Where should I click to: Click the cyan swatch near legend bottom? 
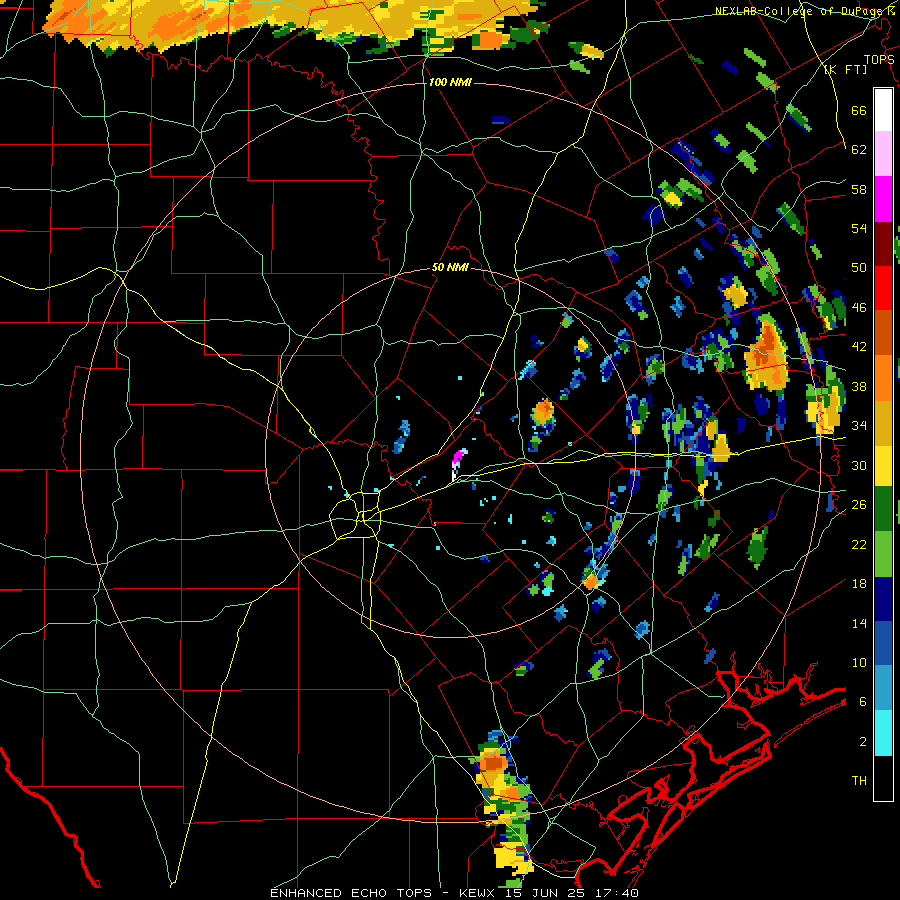pos(883,733)
